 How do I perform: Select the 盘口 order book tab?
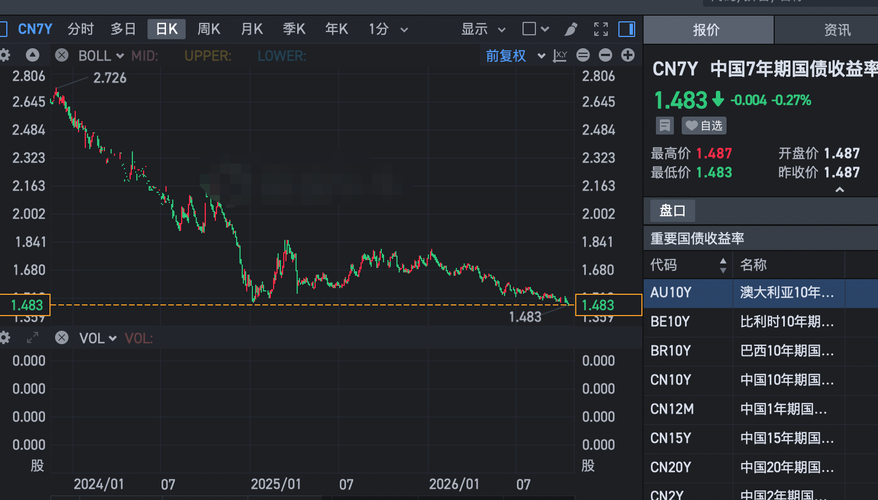point(672,211)
